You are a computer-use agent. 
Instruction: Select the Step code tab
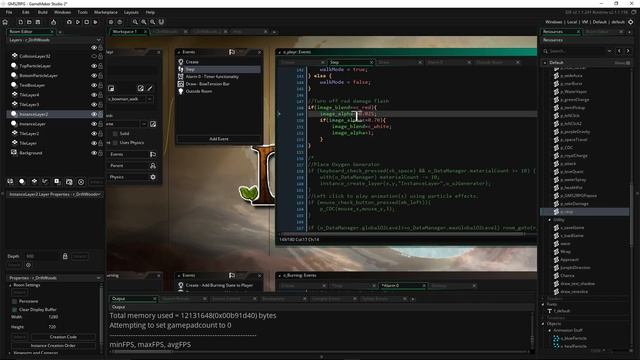point(351,62)
